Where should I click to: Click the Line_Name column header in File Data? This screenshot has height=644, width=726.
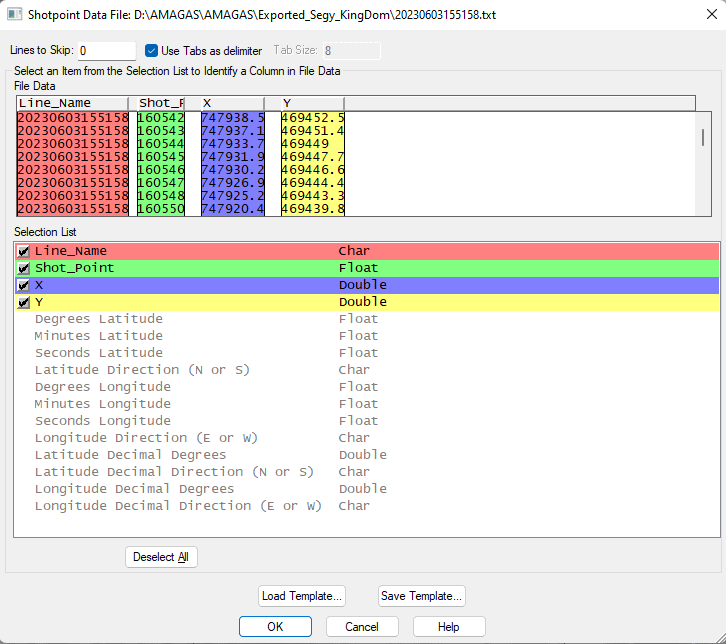click(72, 103)
